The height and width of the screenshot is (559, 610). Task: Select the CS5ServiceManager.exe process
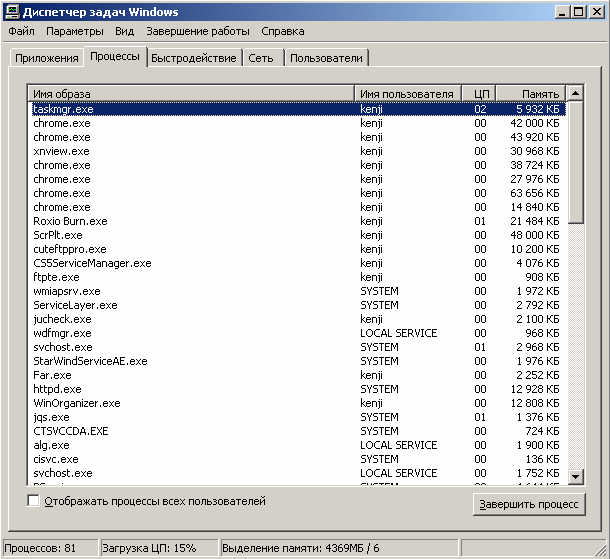pyautogui.click(x=298, y=263)
